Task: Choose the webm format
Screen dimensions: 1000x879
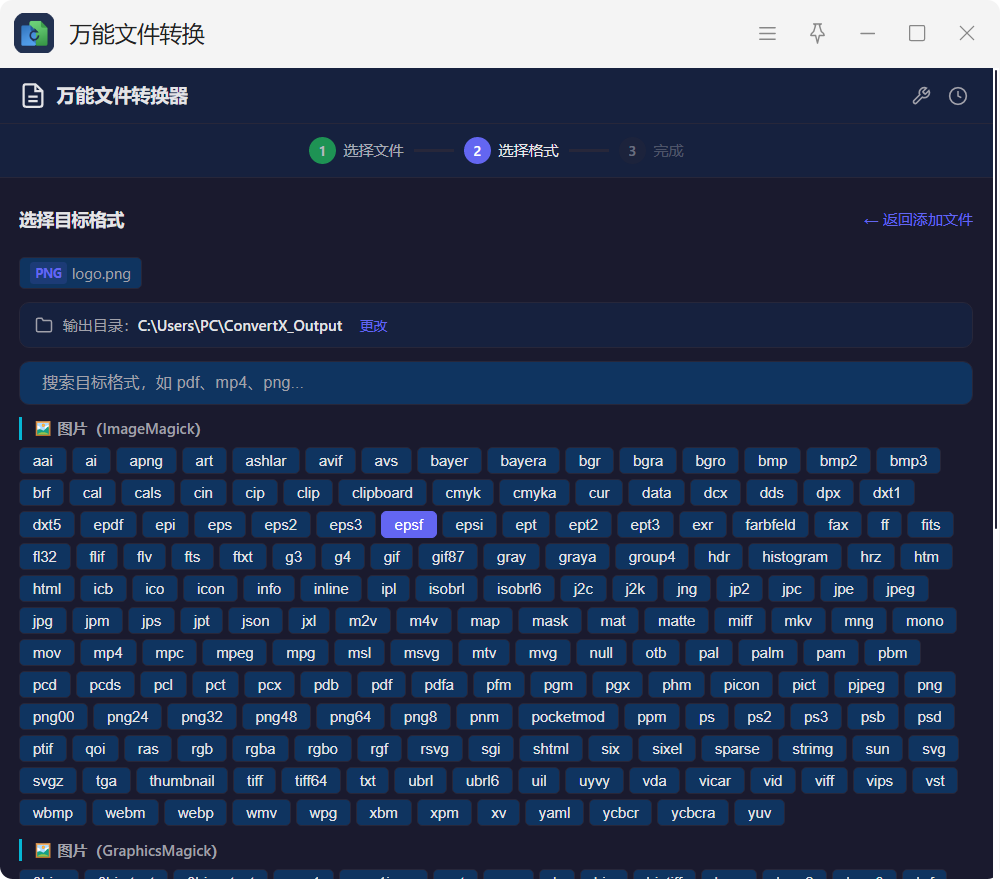Action: [125, 813]
